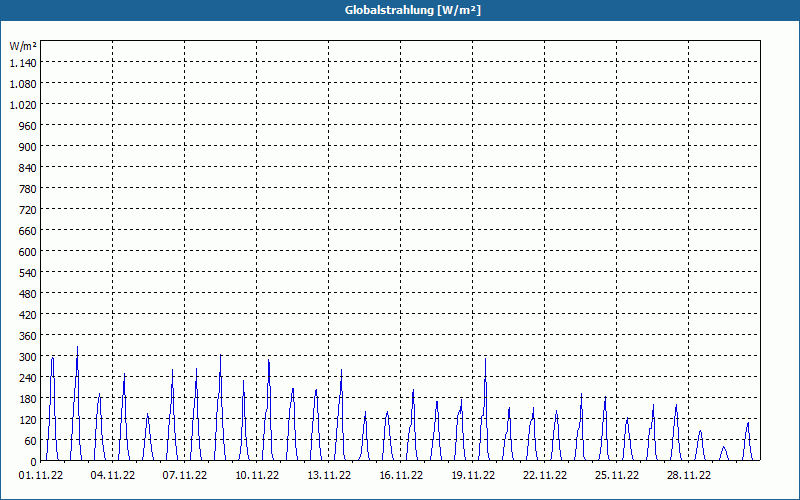The width and height of the screenshot is (800, 500).
Task: Select the 07.11.22 date label
Action: 185,476
